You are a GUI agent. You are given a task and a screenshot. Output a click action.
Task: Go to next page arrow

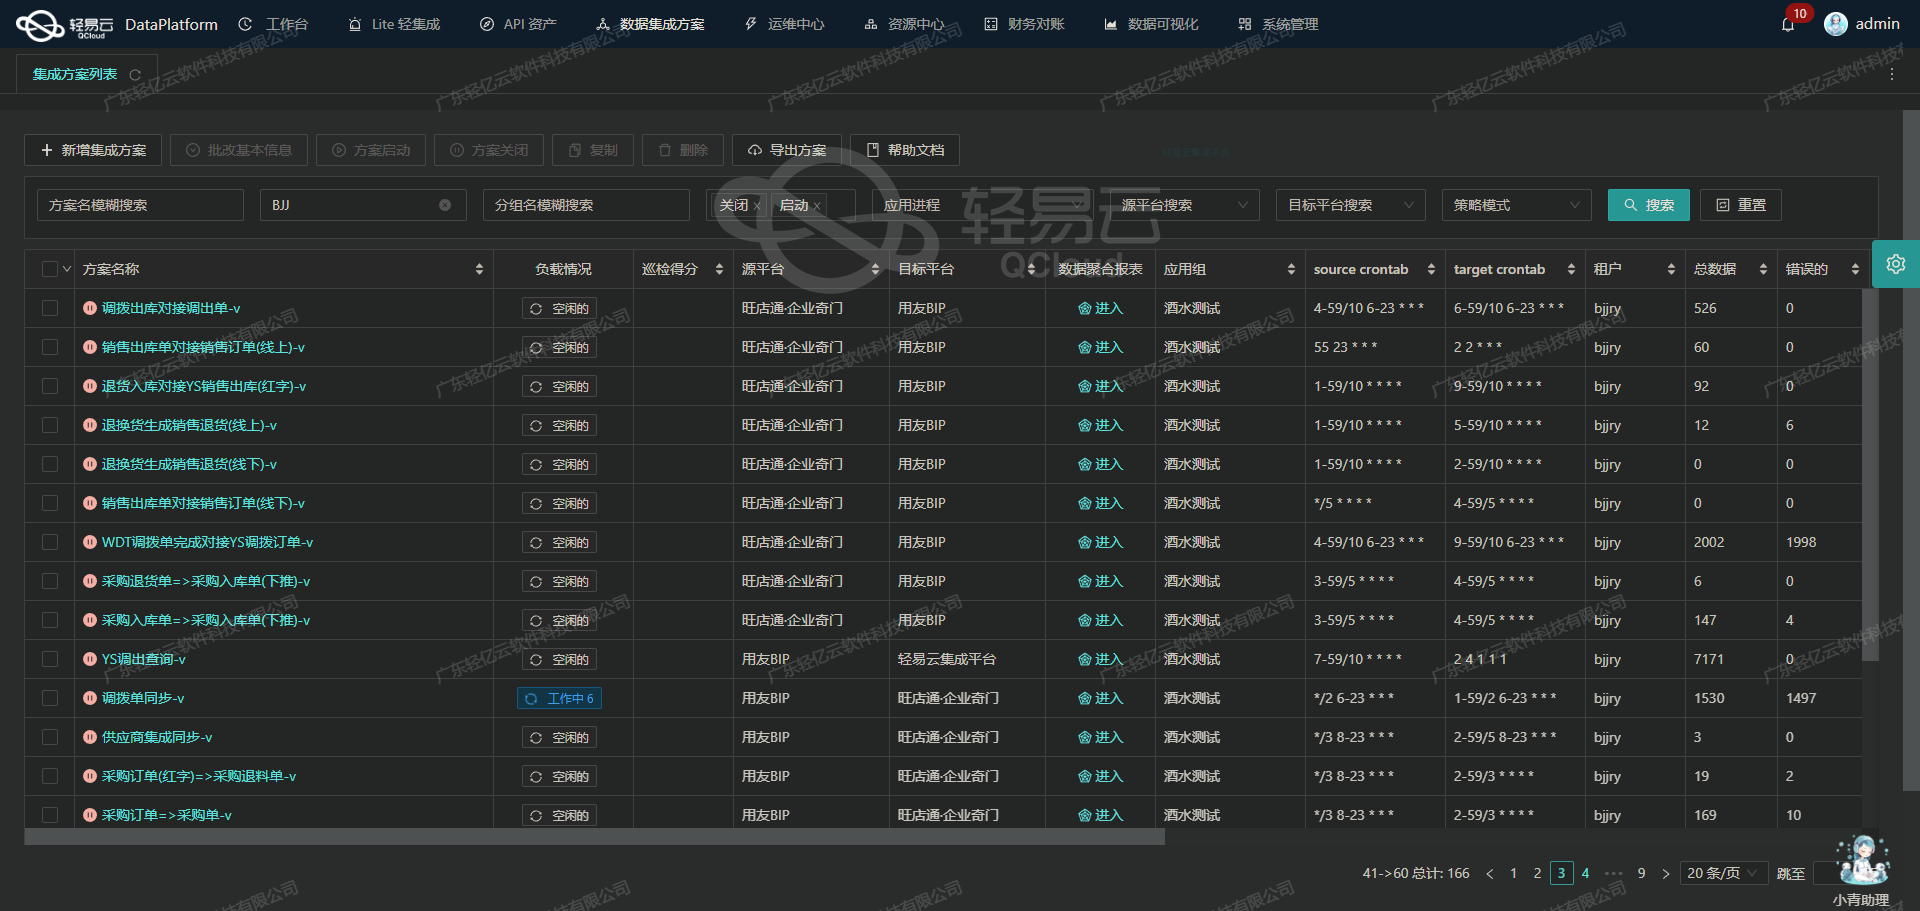click(x=1665, y=874)
